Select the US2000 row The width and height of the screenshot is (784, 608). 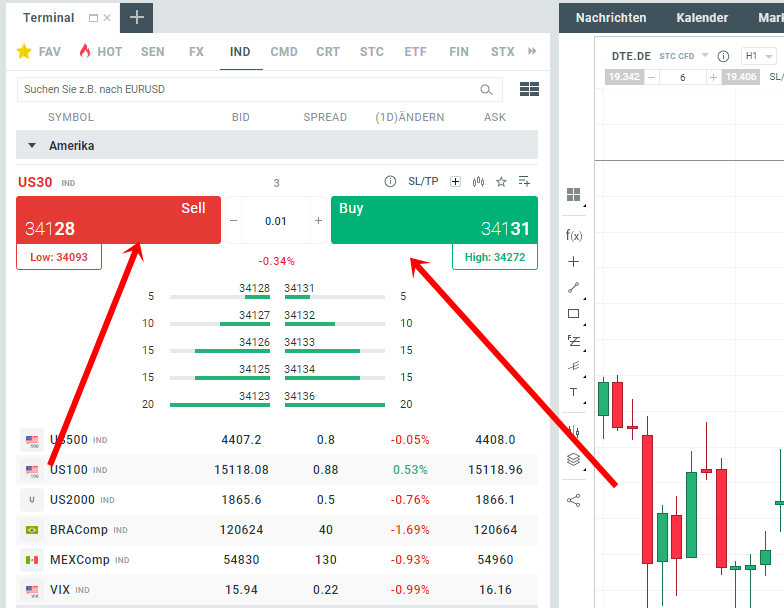point(277,500)
